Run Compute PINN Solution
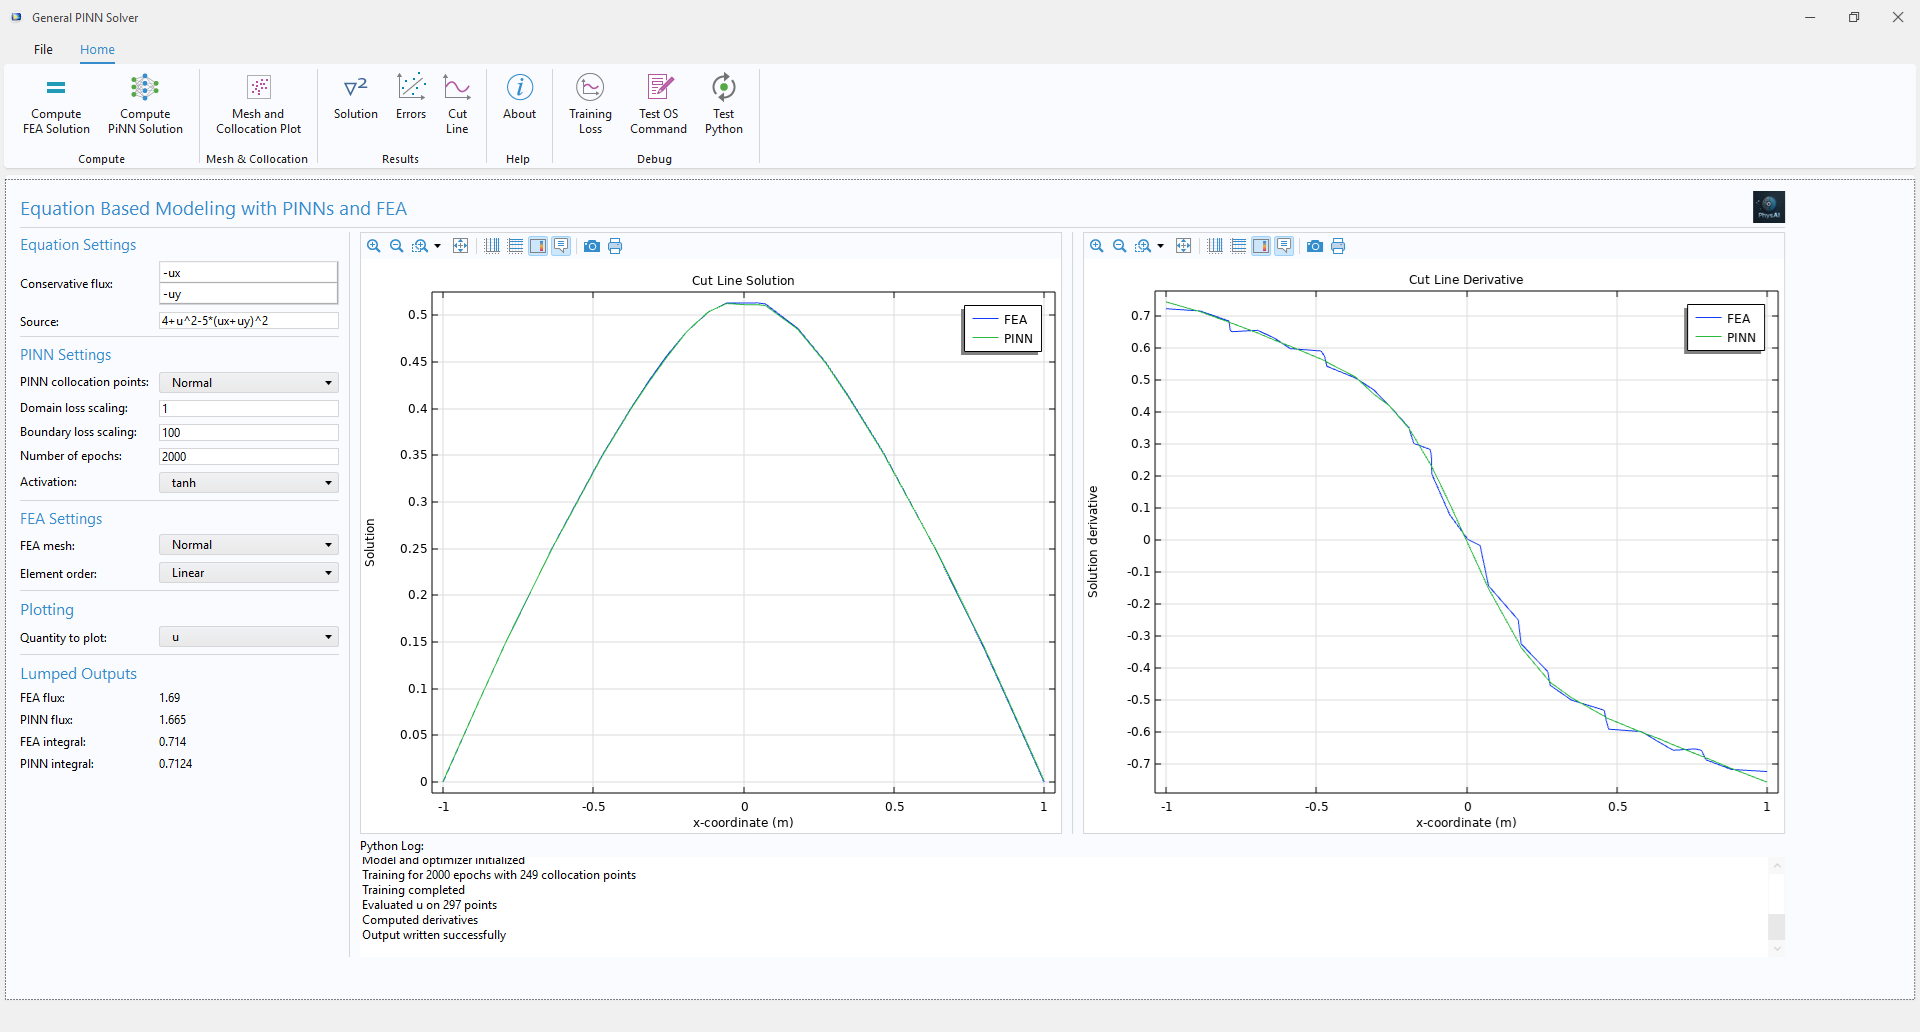The image size is (1920, 1032). (145, 104)
